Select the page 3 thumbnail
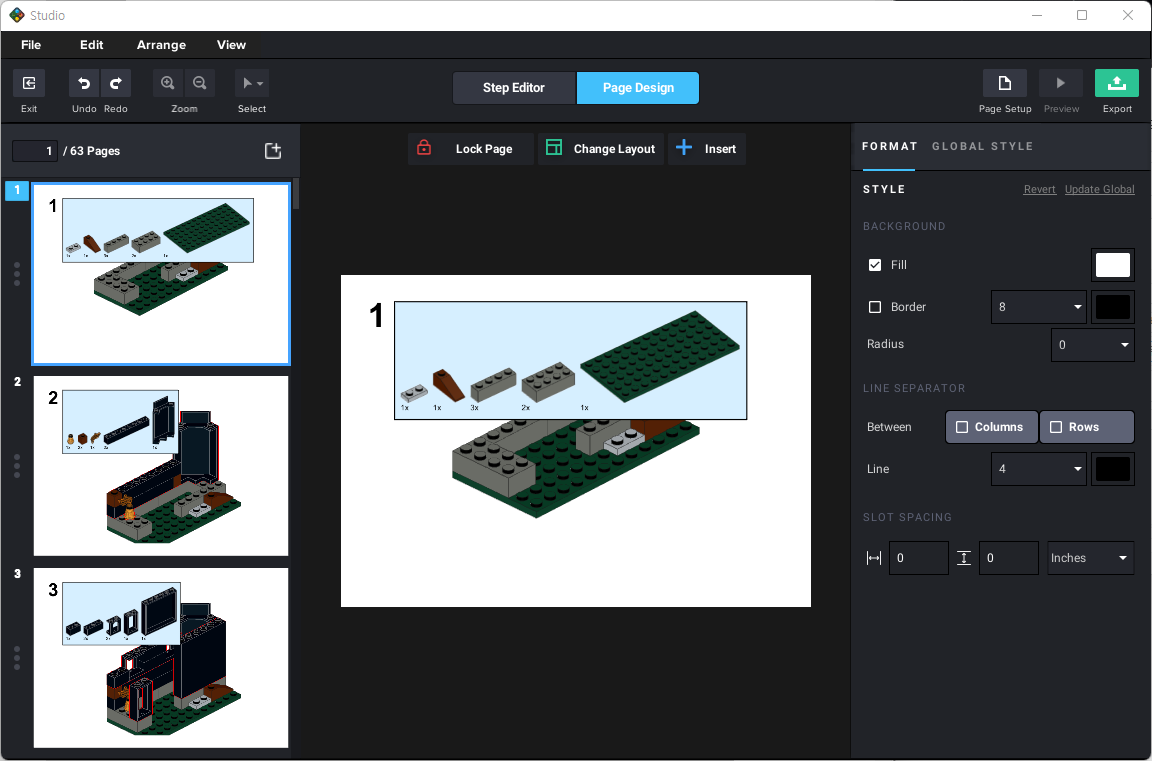This screenshot has width=1152, height=761. pos(161,657)
